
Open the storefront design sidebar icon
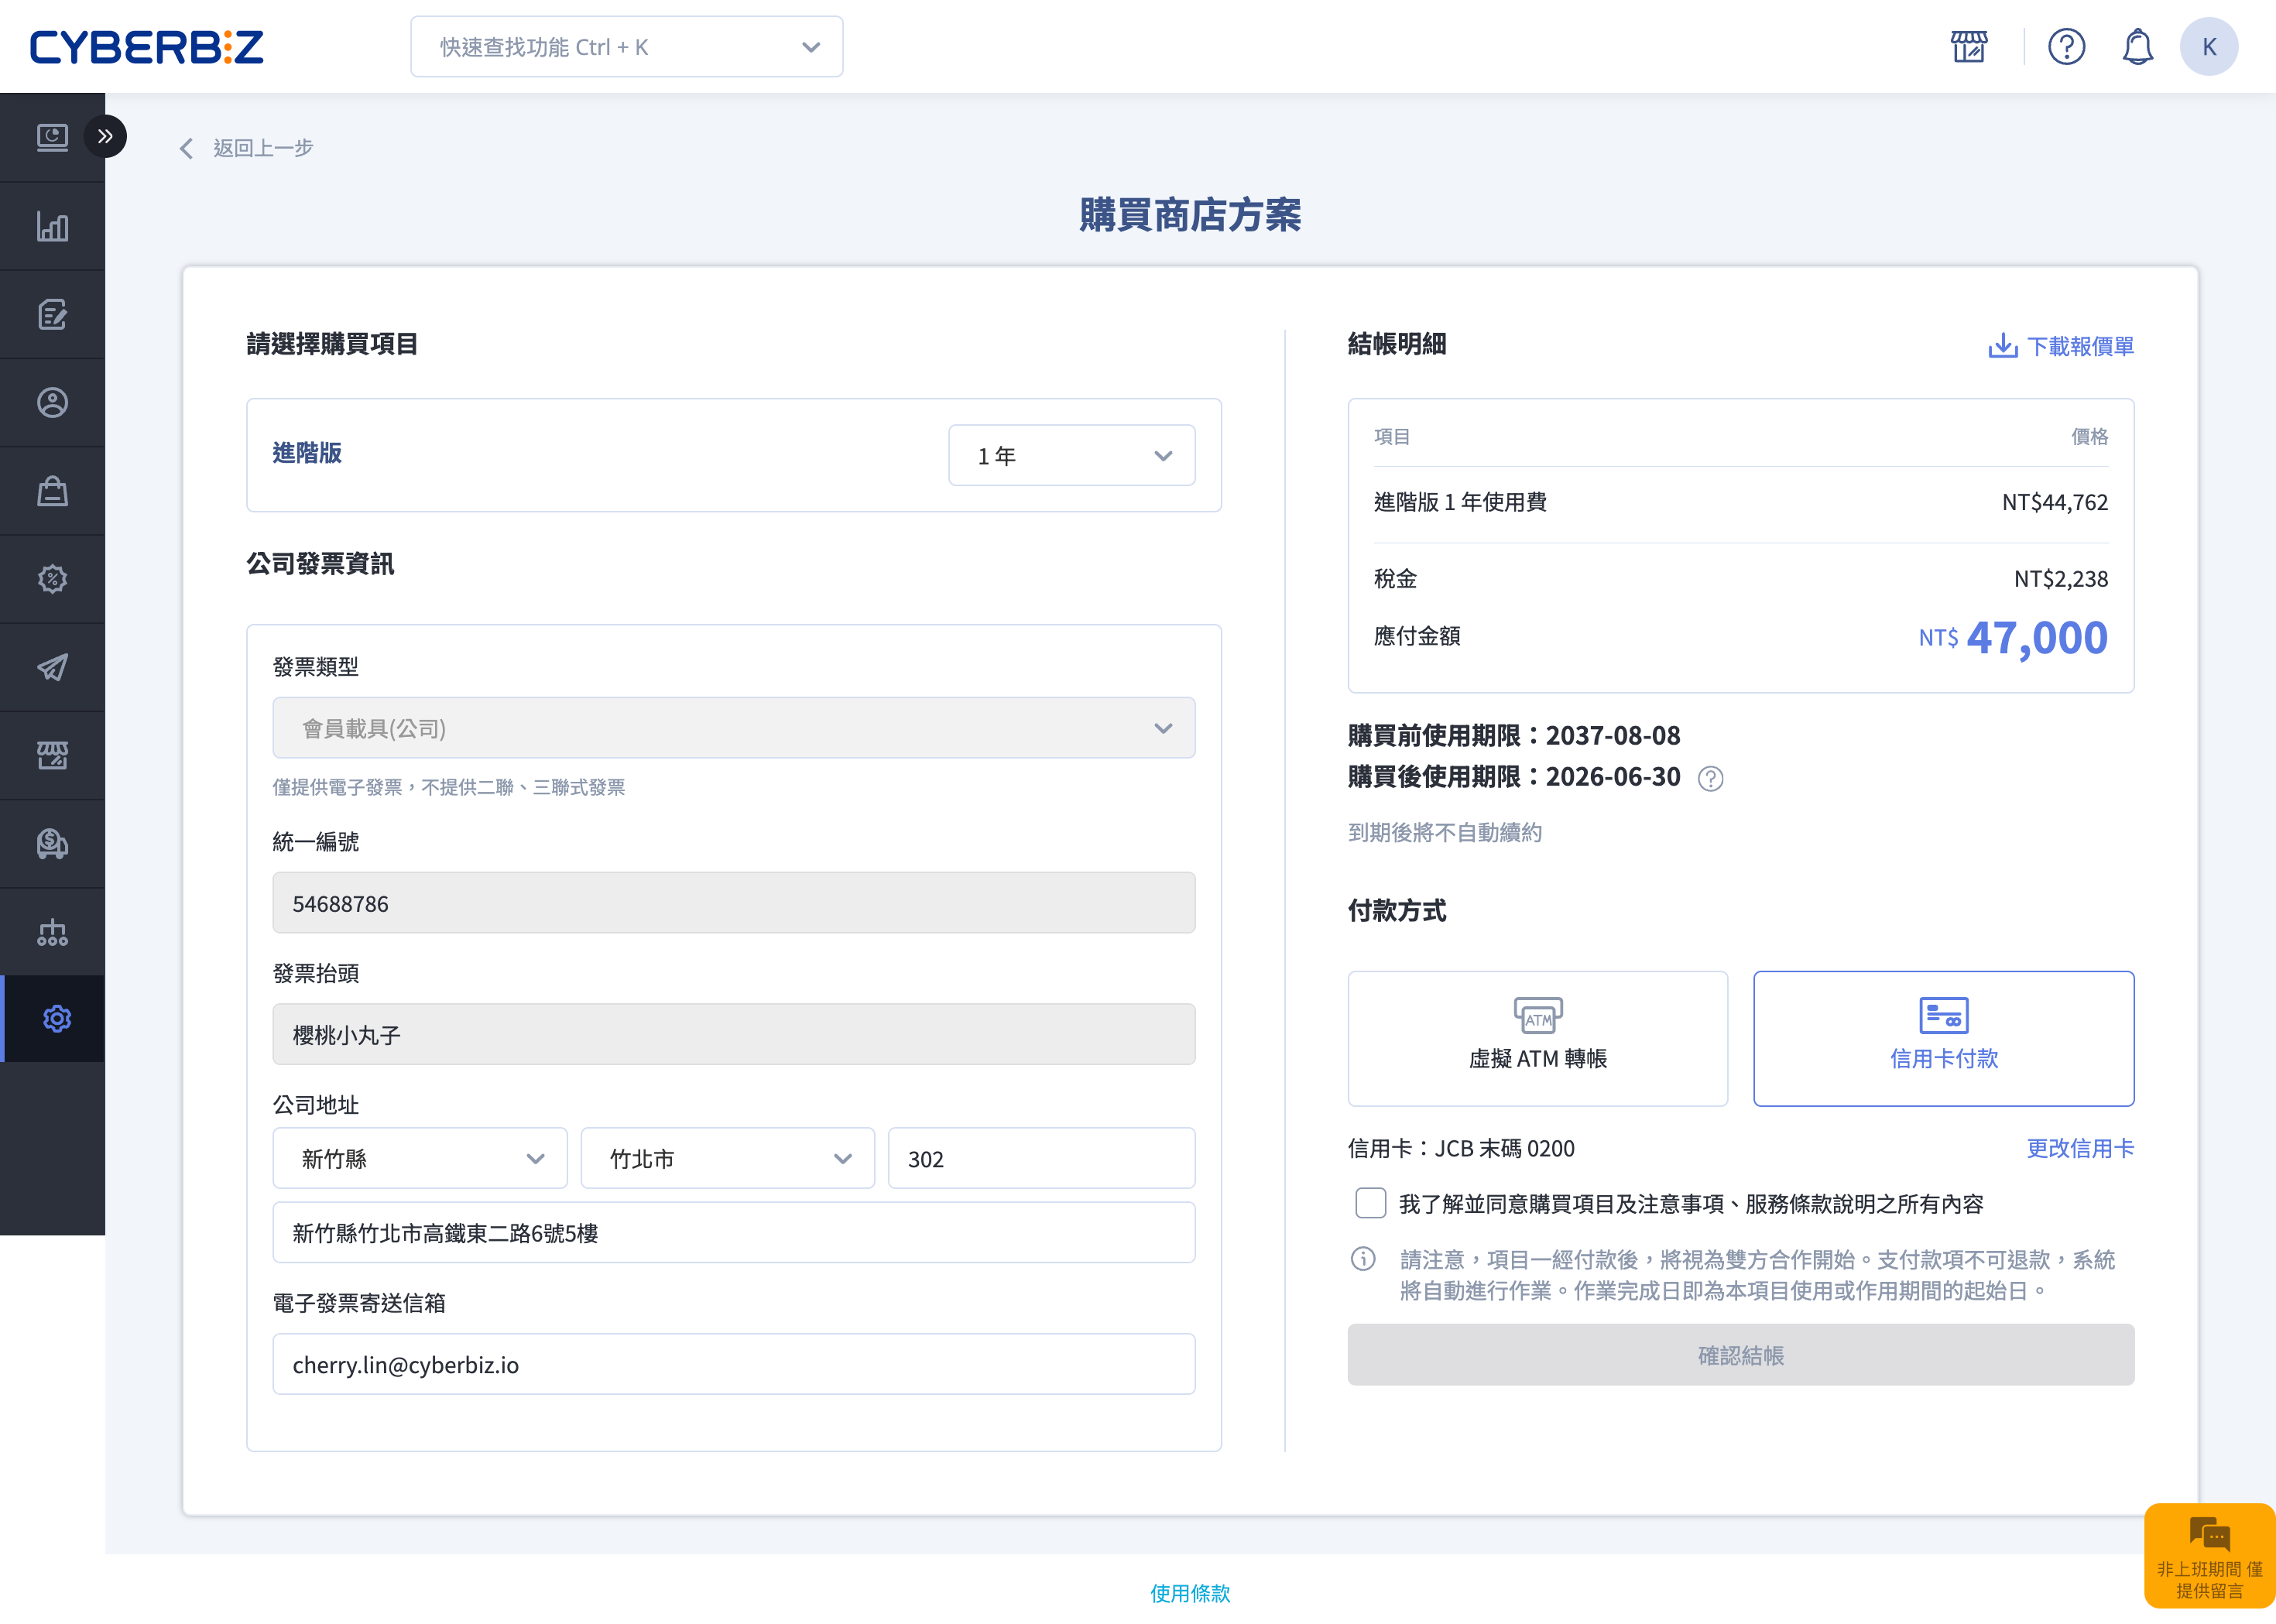coord(52,756)
